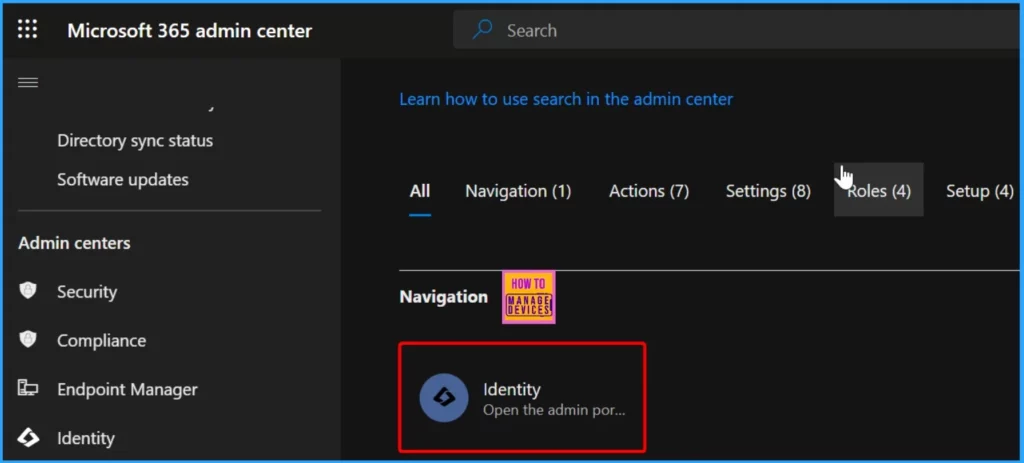The image size is (1024, 463).
Task: Switch to the Setup (4) tab
Action: (x=980, y=191)
